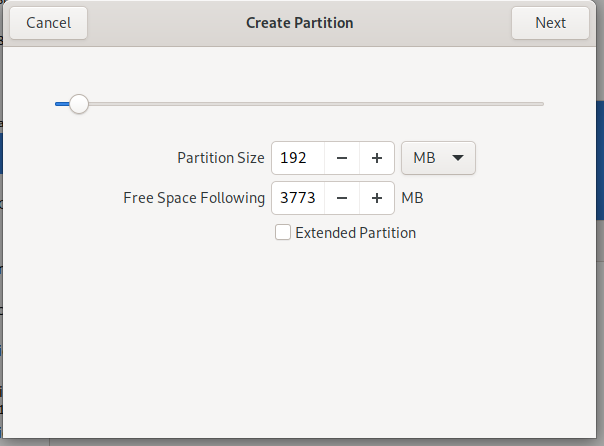Enable the Extended Partition checkbox
This screenshot has height=446, width=604.
283,233
